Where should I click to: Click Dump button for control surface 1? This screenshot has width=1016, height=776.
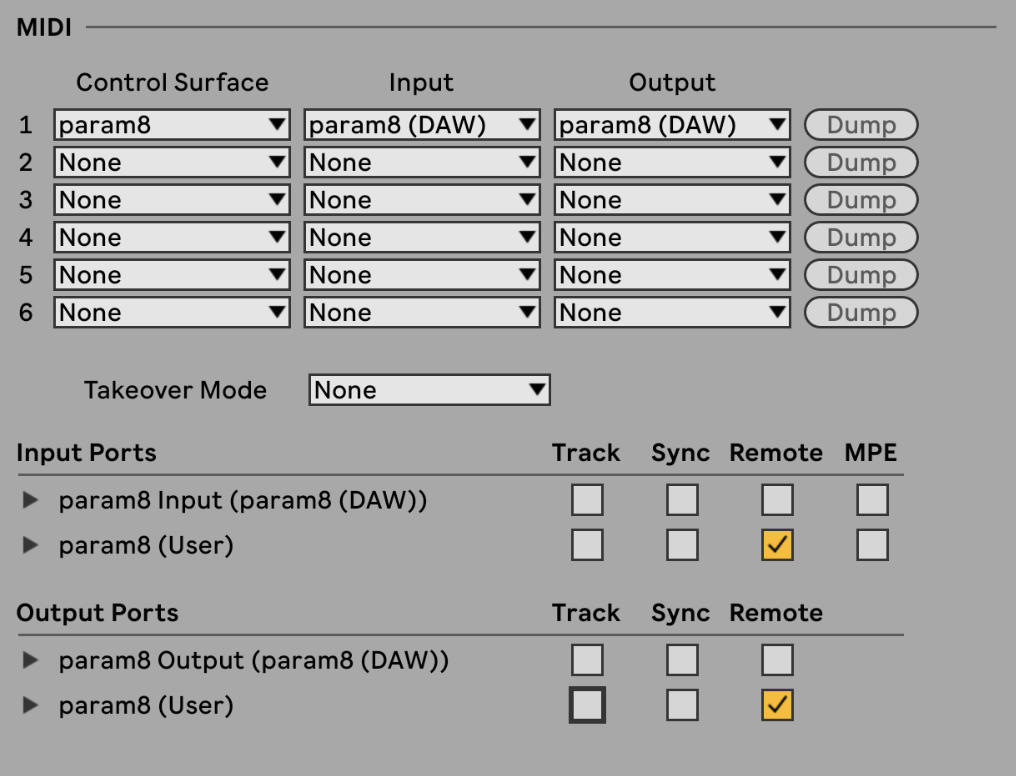pyautogui.click(x=861, y=124)
